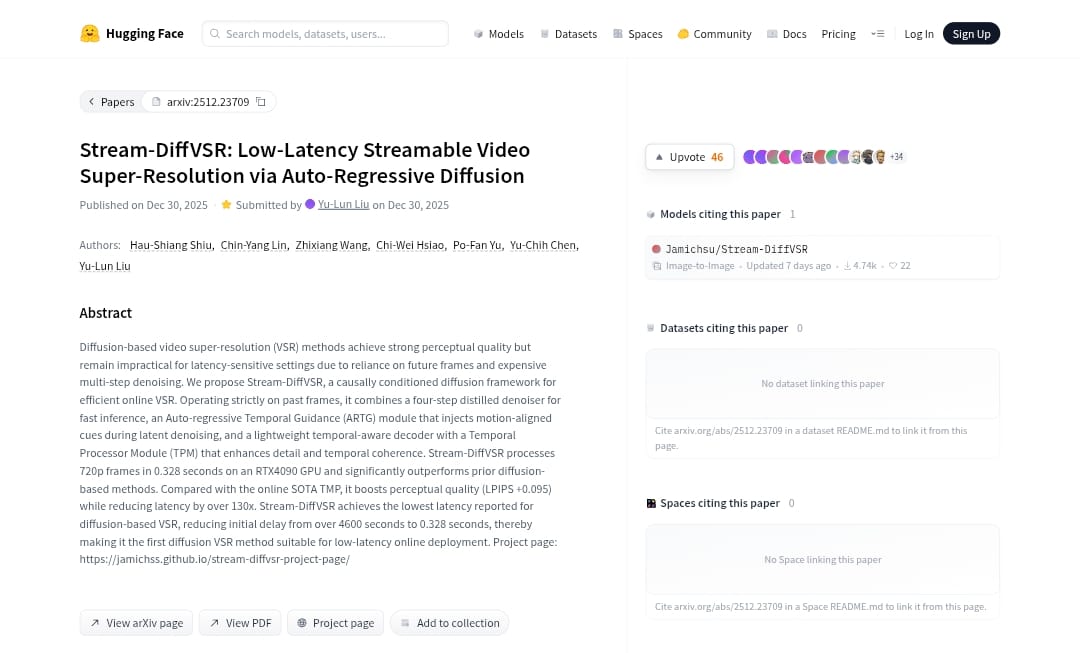The width and height of the screenshot is (1080, 653).
Task: Open the Models navigation tab
Action: tap(498, 34)
